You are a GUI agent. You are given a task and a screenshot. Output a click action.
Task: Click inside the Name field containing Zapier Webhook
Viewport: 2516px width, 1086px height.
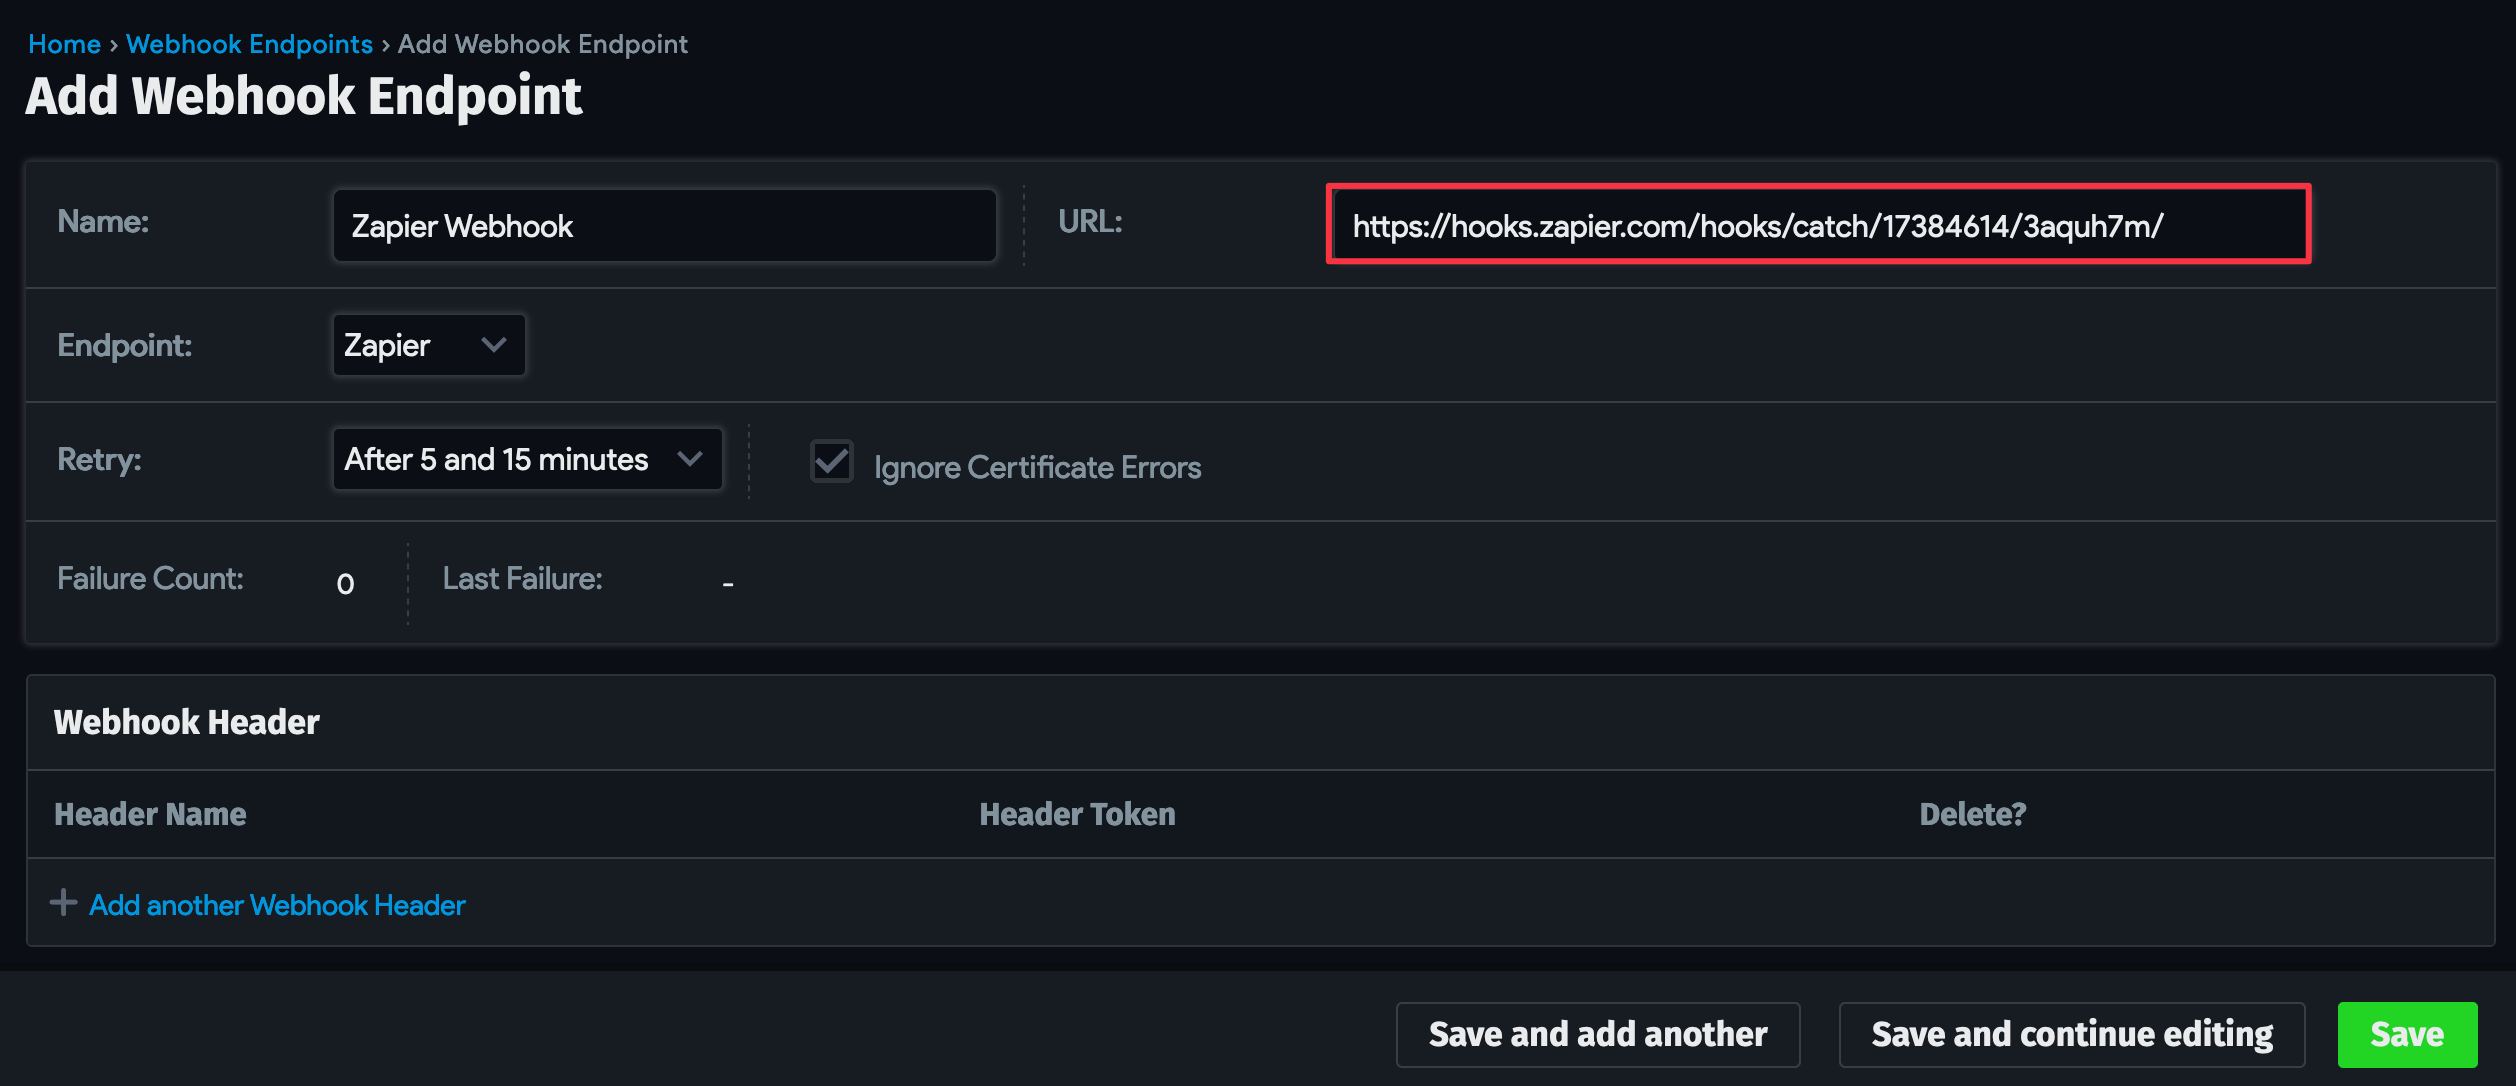coord(664,225)
